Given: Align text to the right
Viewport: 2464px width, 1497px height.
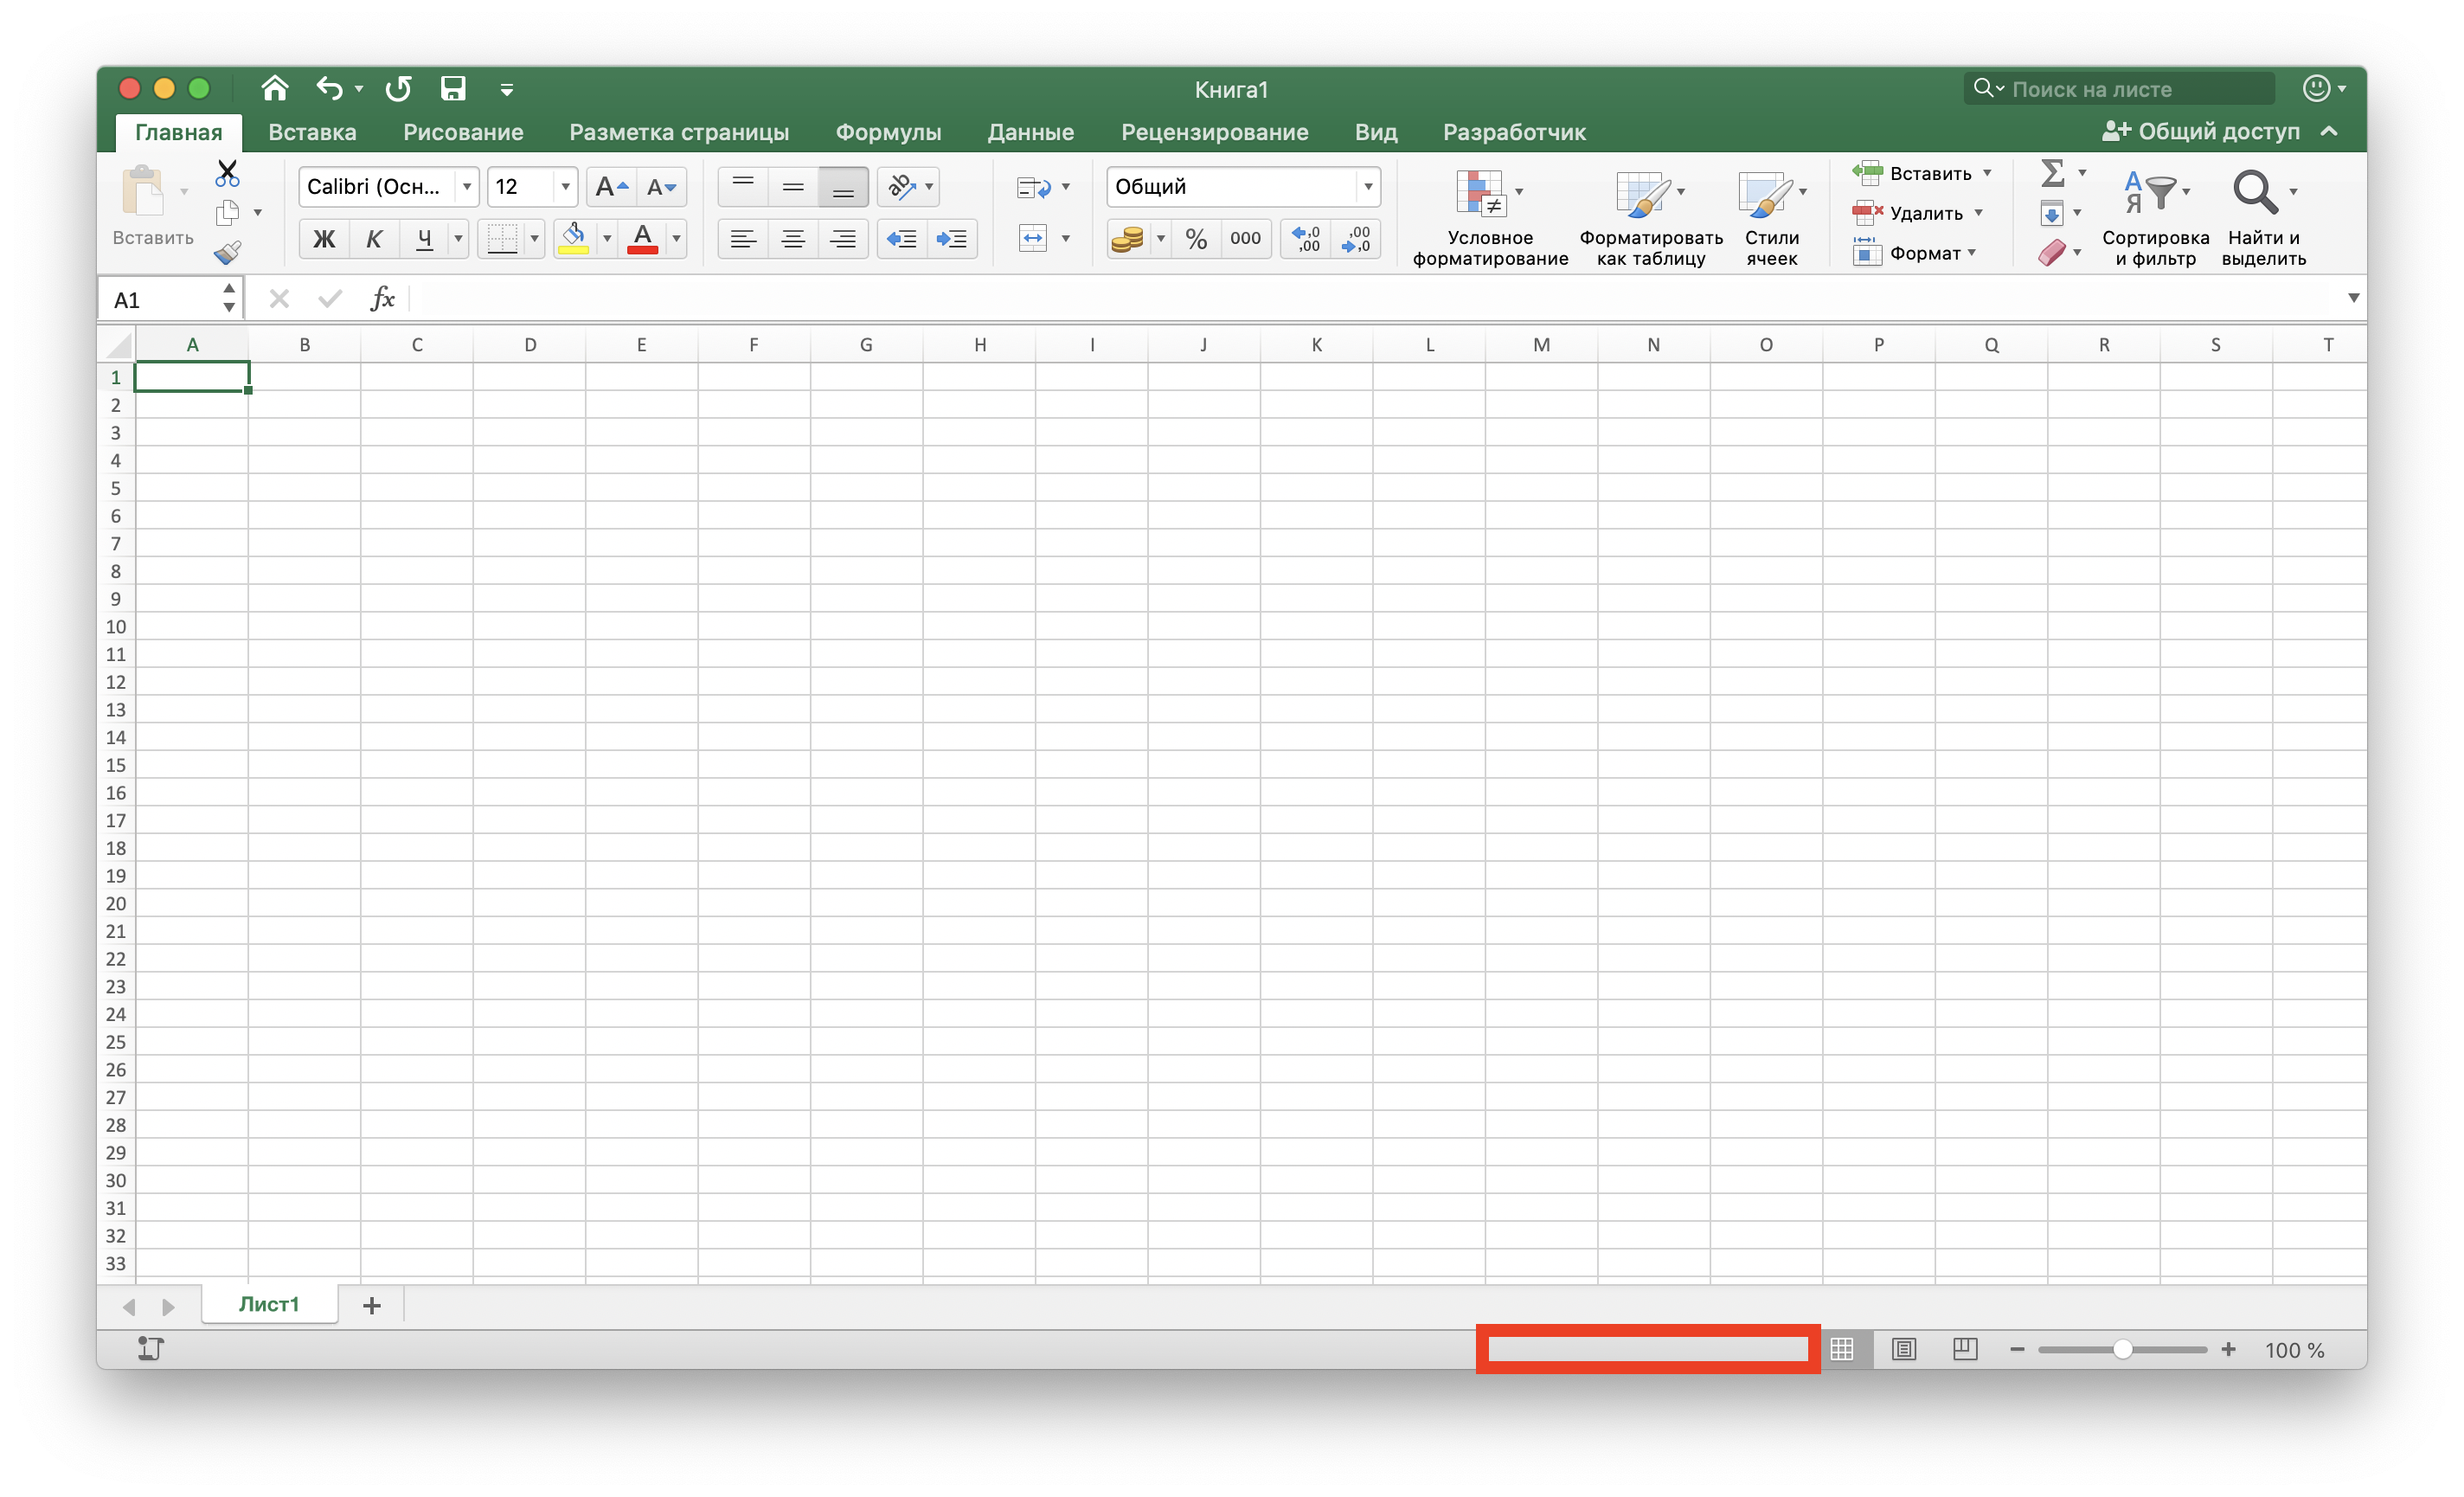Looking at the screenshot, I should coord(843,239).
